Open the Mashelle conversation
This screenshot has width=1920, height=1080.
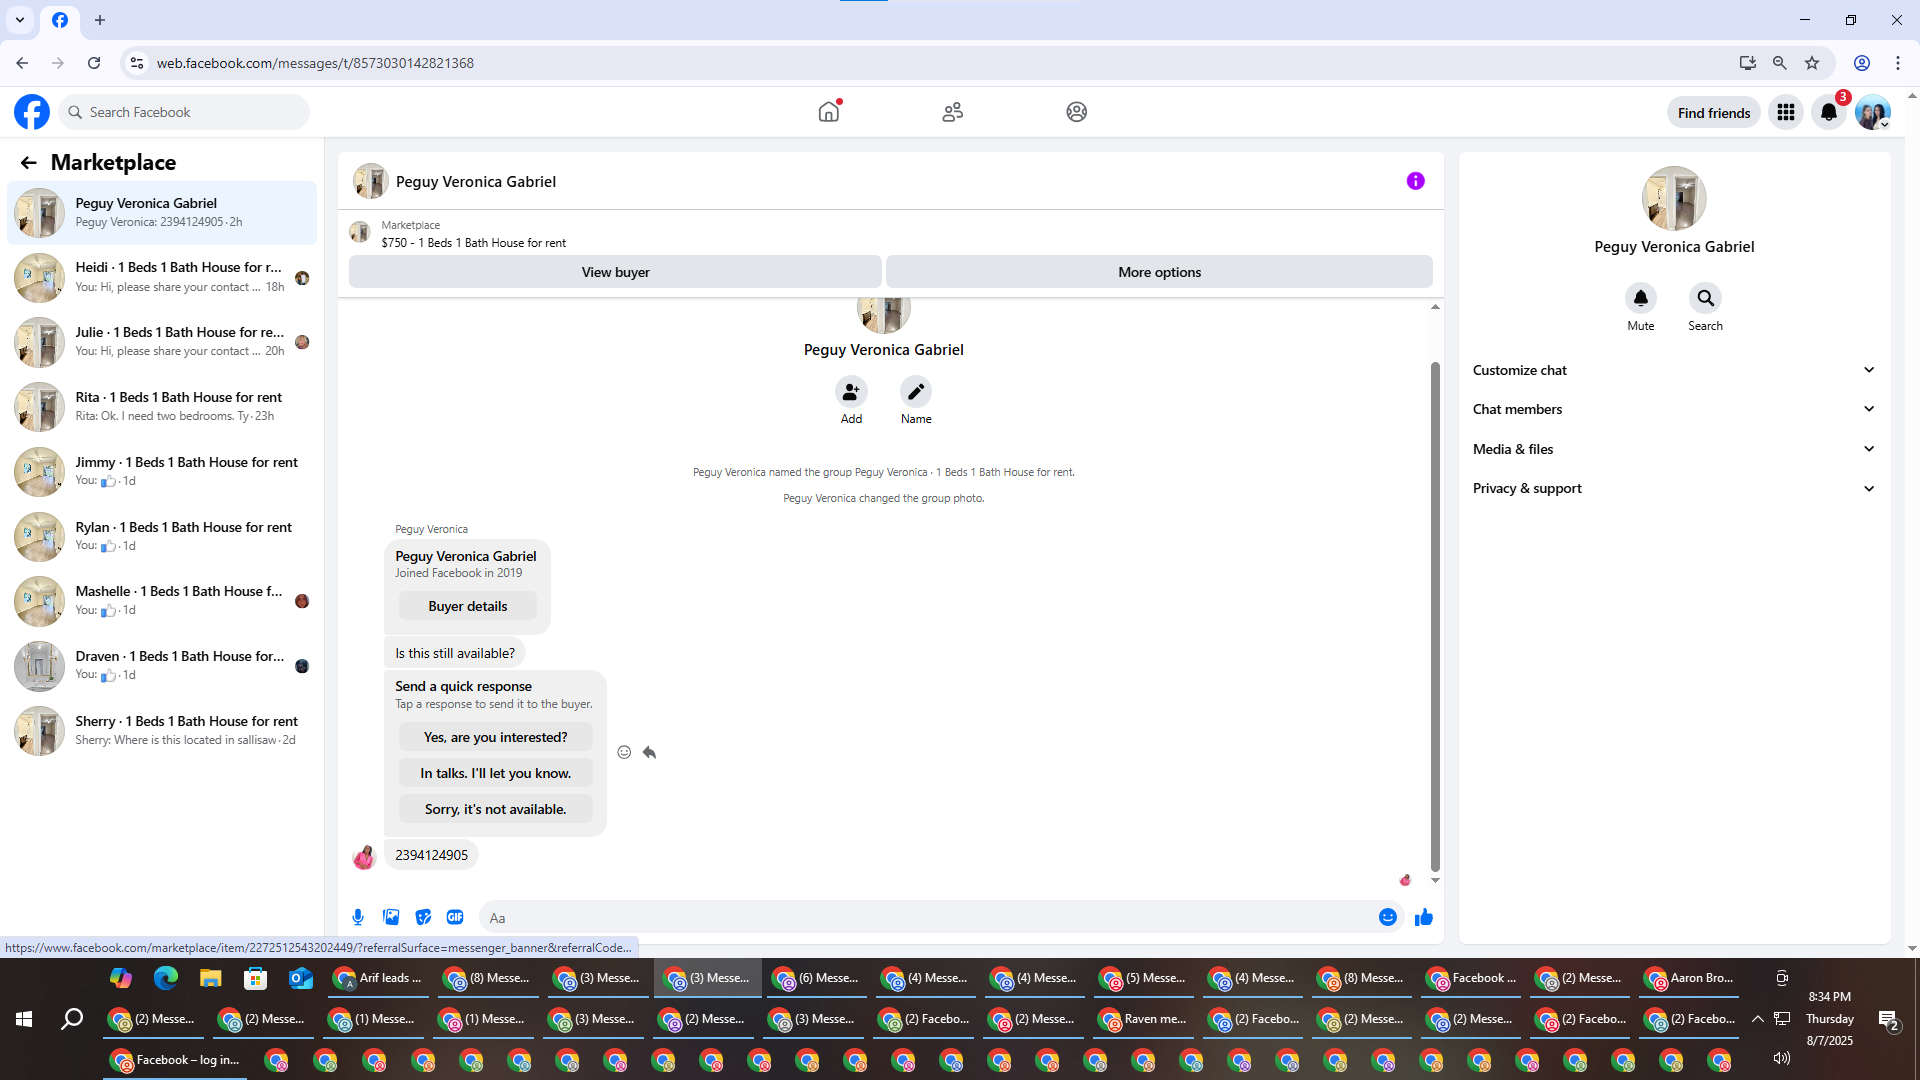[162, 601]
